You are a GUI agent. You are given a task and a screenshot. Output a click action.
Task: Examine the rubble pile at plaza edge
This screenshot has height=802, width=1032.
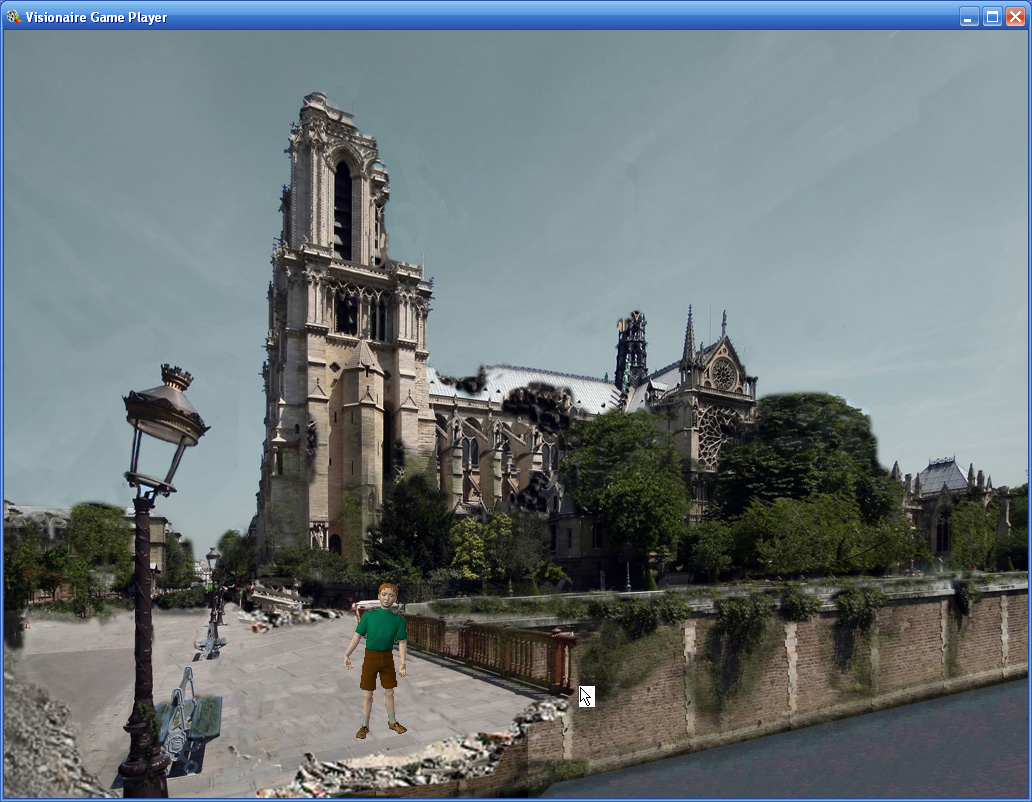point(420,762)
